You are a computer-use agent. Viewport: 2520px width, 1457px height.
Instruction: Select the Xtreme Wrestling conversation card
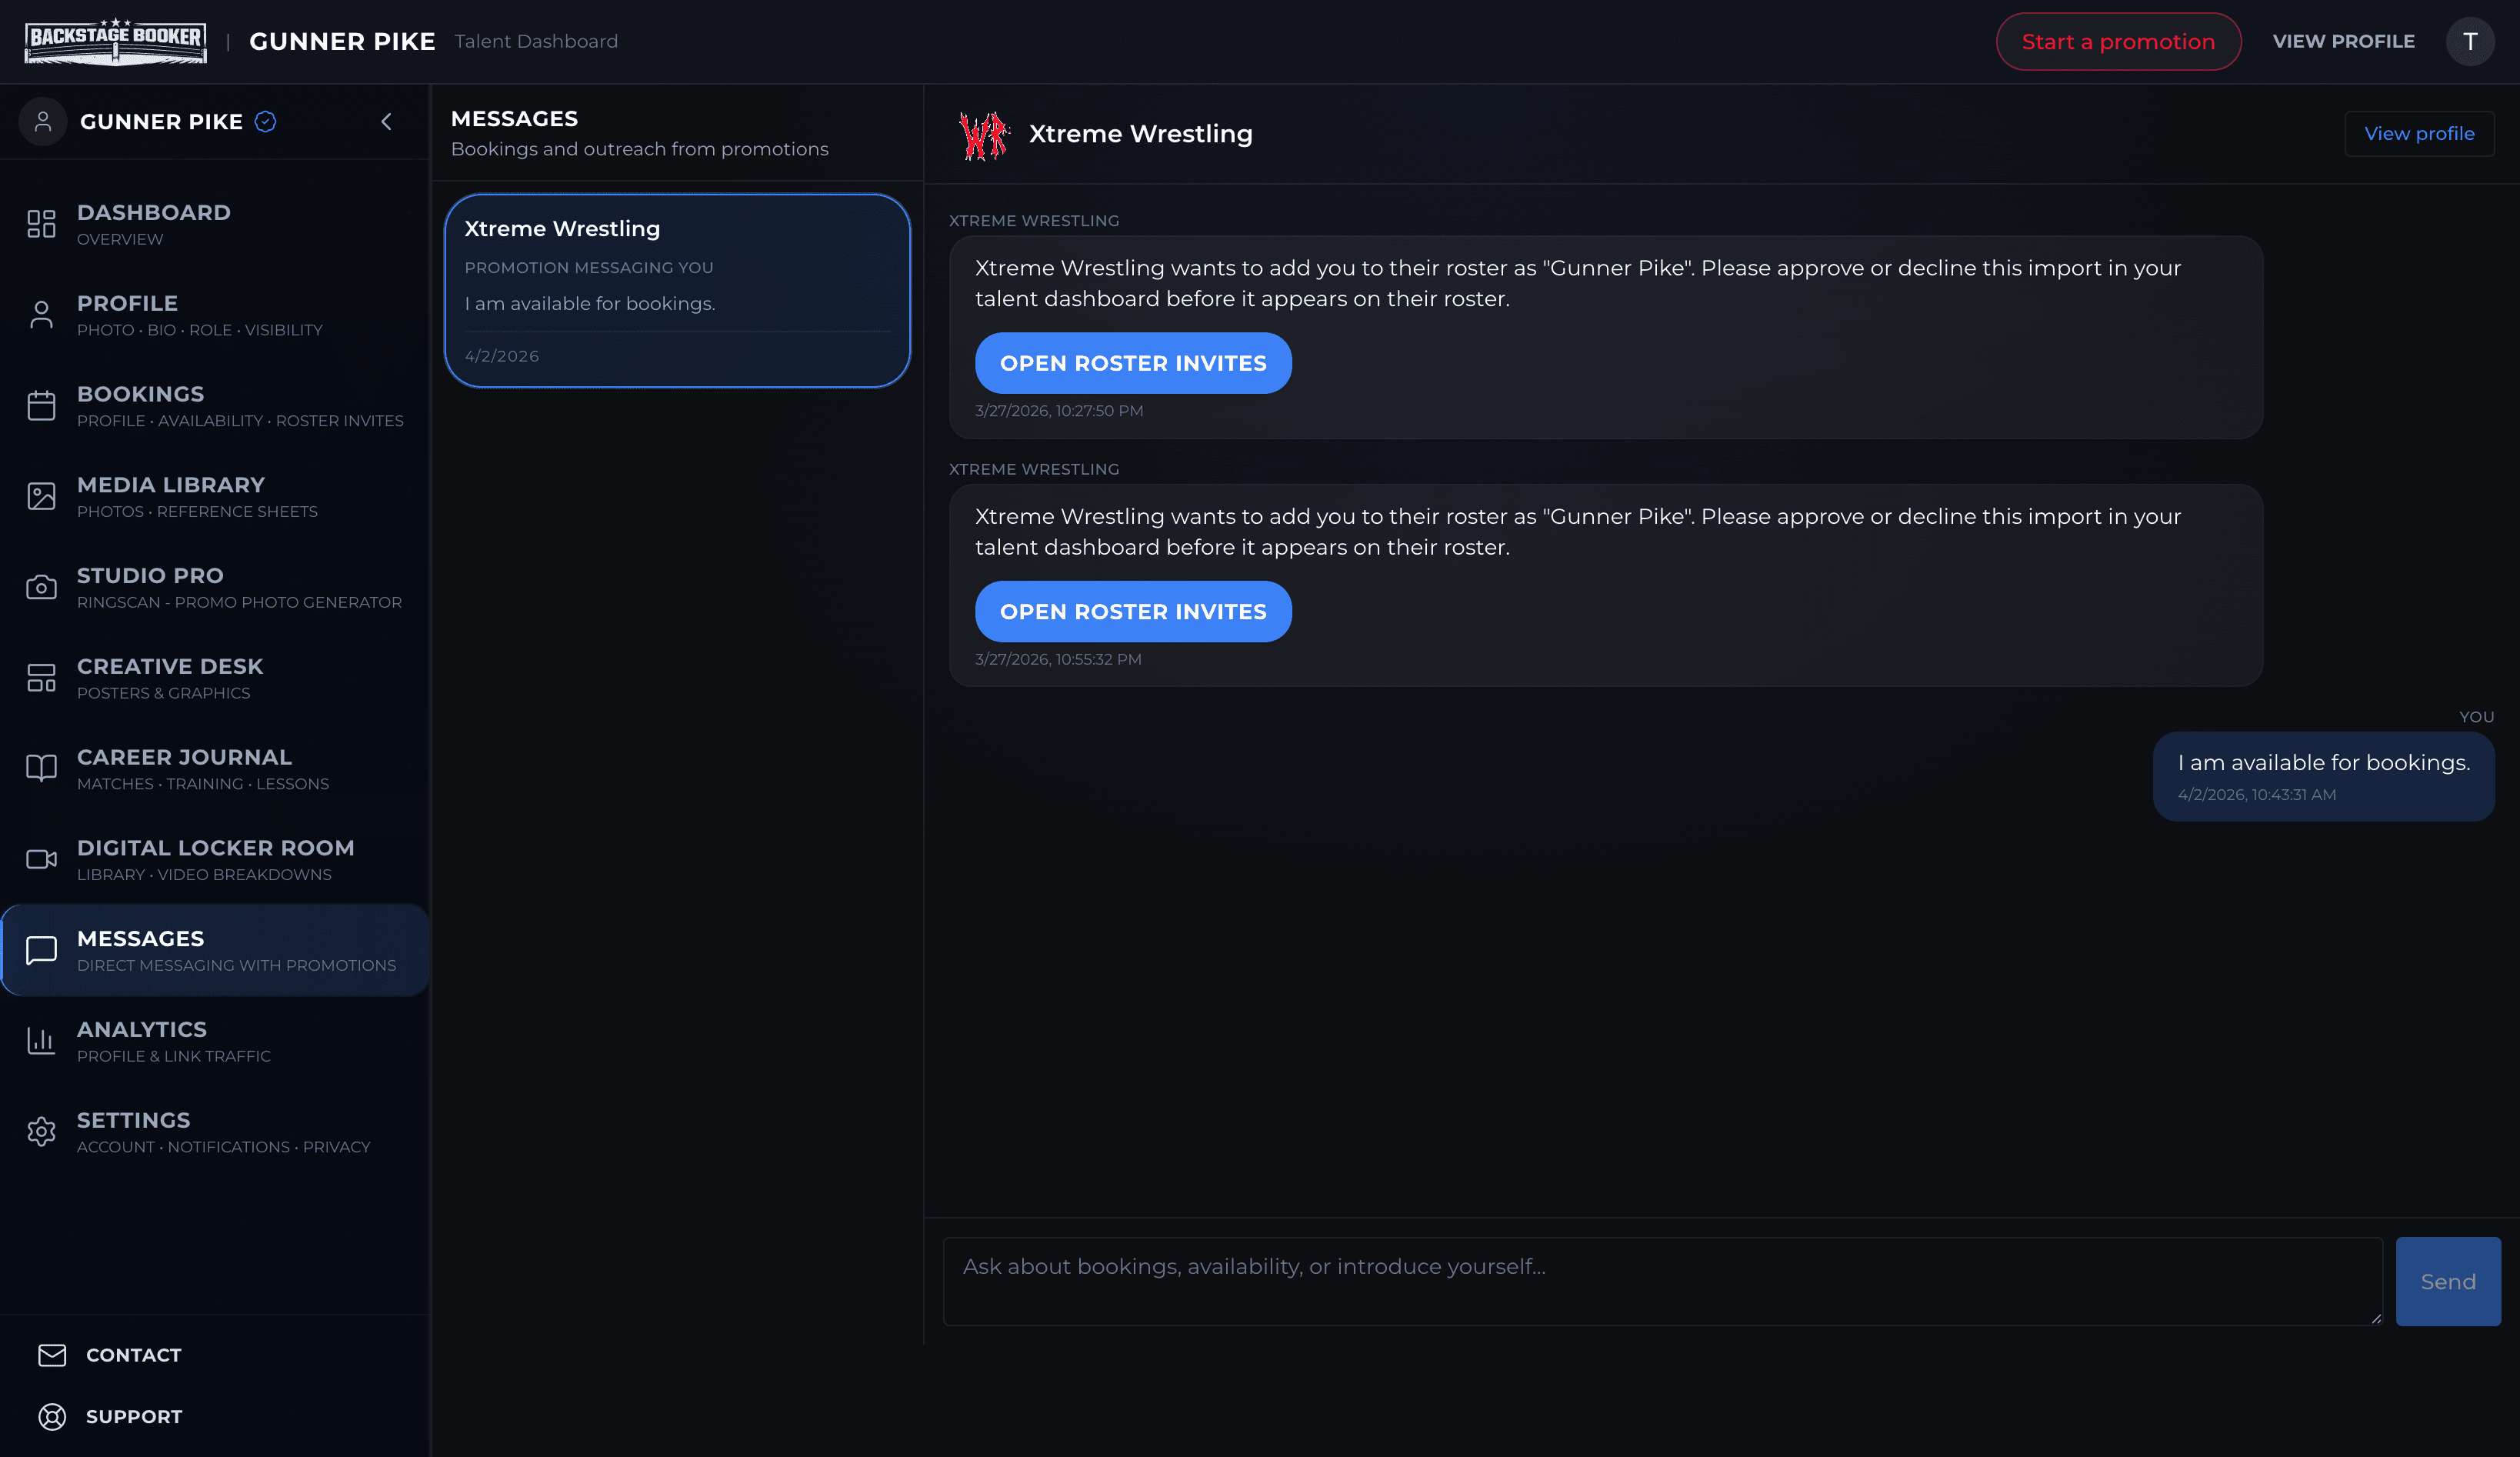tap(677, 290)
